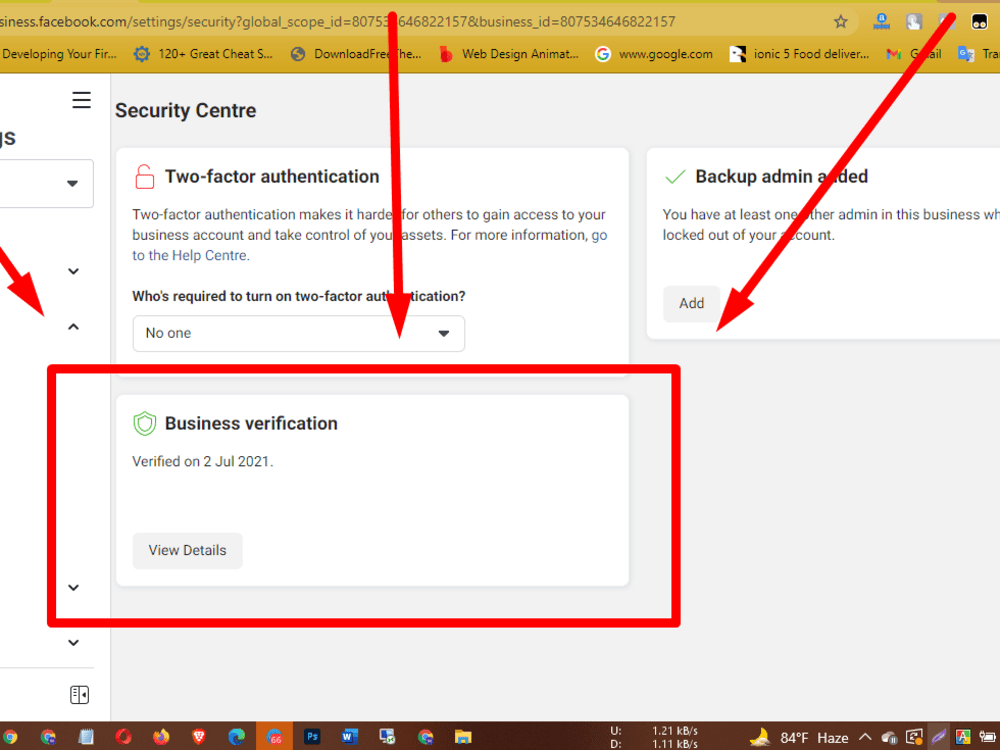Collapse the expanded sidebar section with up chevron
This screenshot has height=750, width=1000.
(x=73, y=327)
